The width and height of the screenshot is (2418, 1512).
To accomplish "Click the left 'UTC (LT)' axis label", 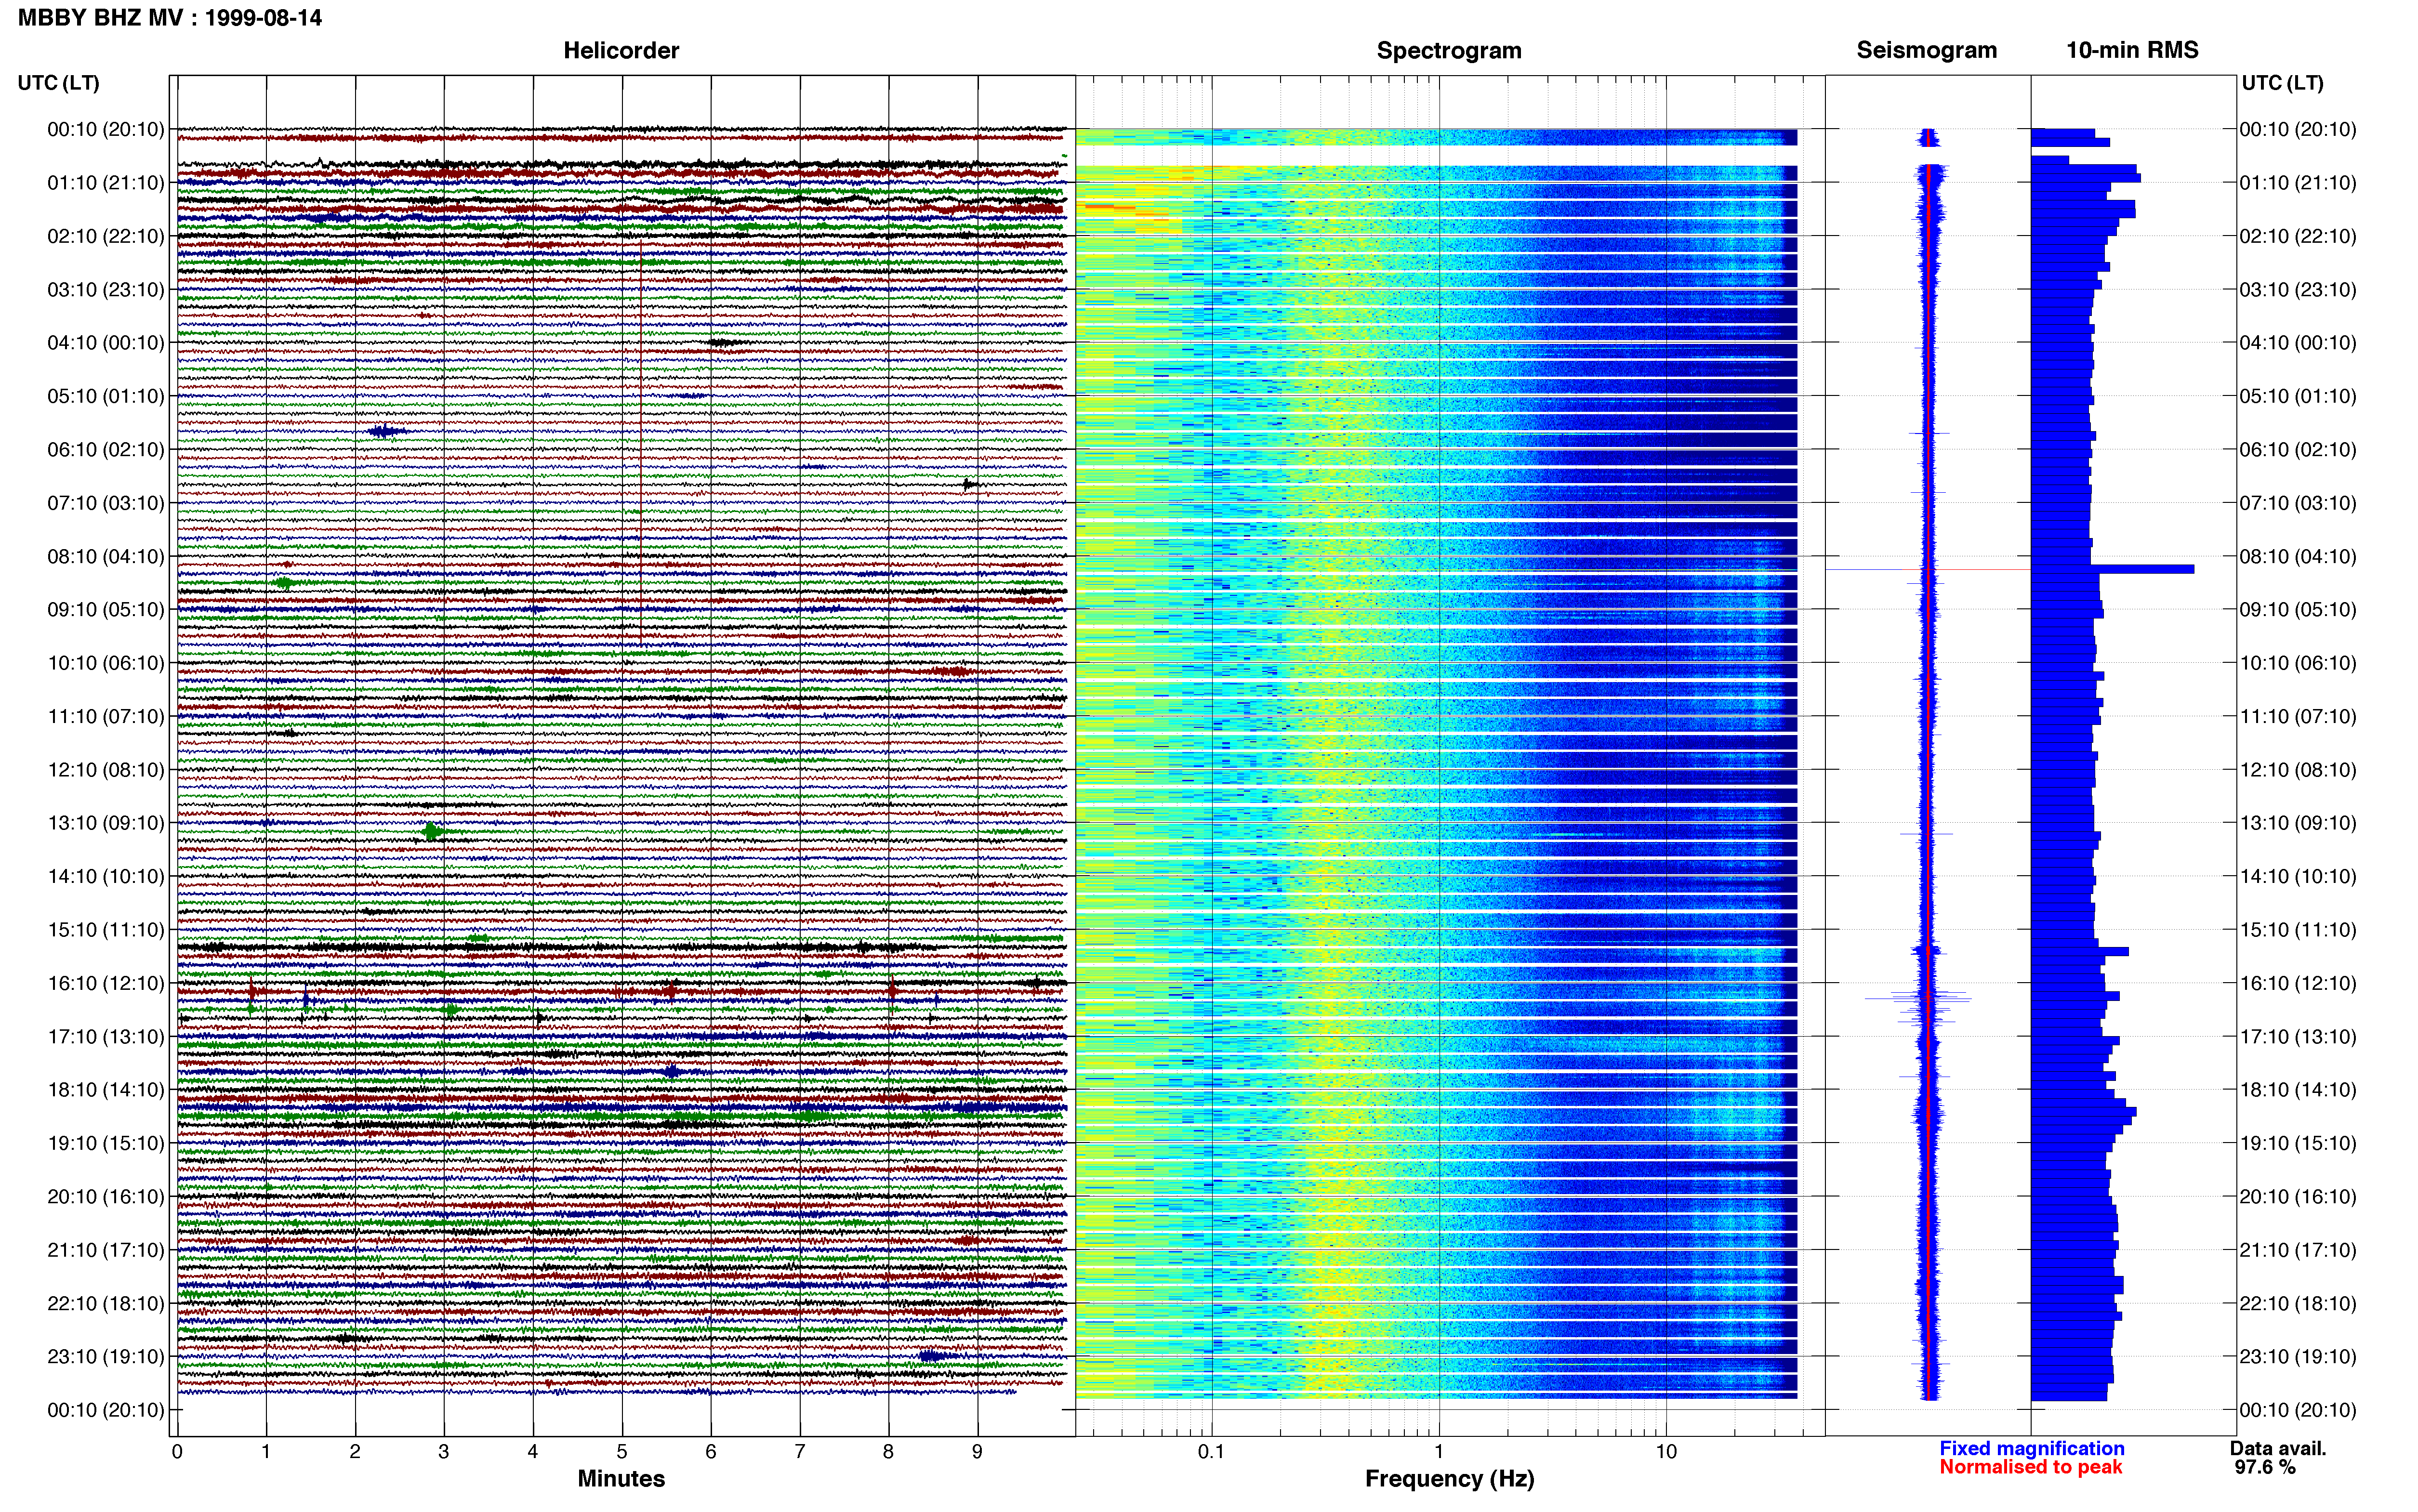I will (58, 83).
